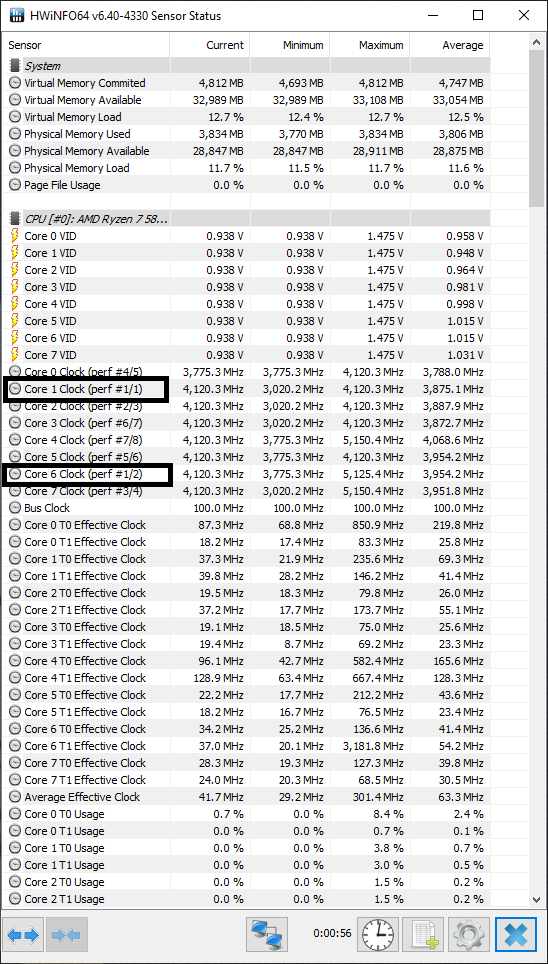Select the Core 4 Clock (perf #7/8) row
Image resolution: width=548 pixels, height=964 pixels.
247,440
